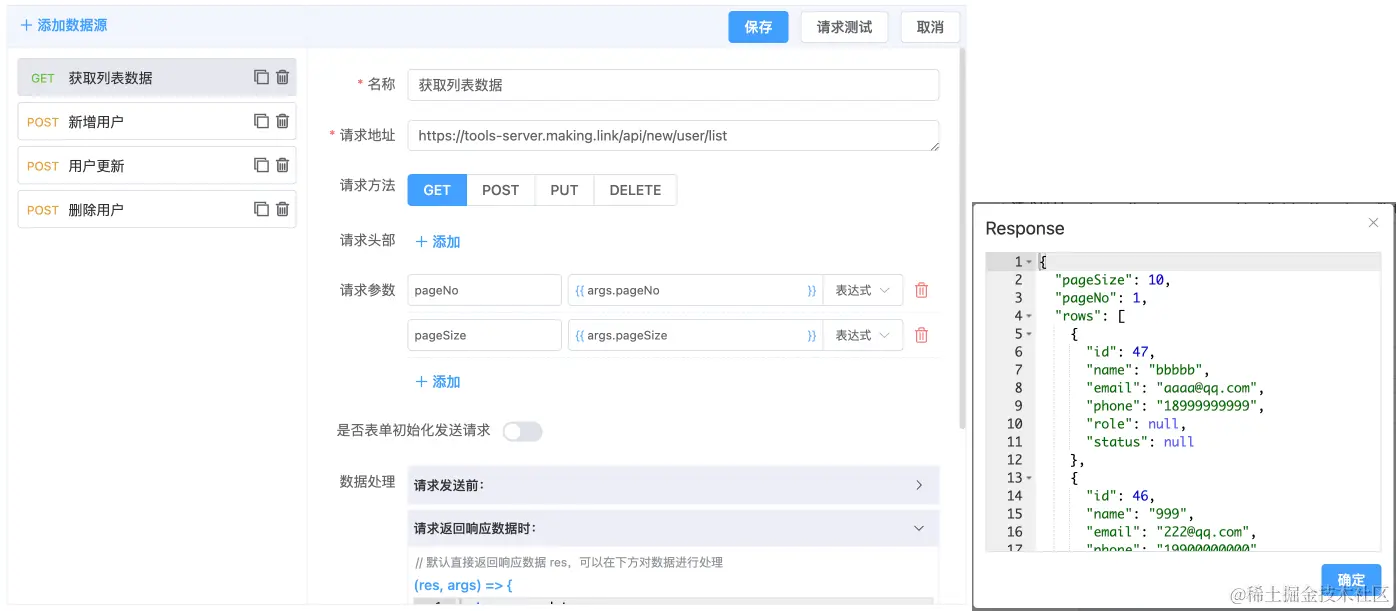Screen dimensions: 1396x611
Task: Click inside the 名称 input field
Action: tap(673, 85)
